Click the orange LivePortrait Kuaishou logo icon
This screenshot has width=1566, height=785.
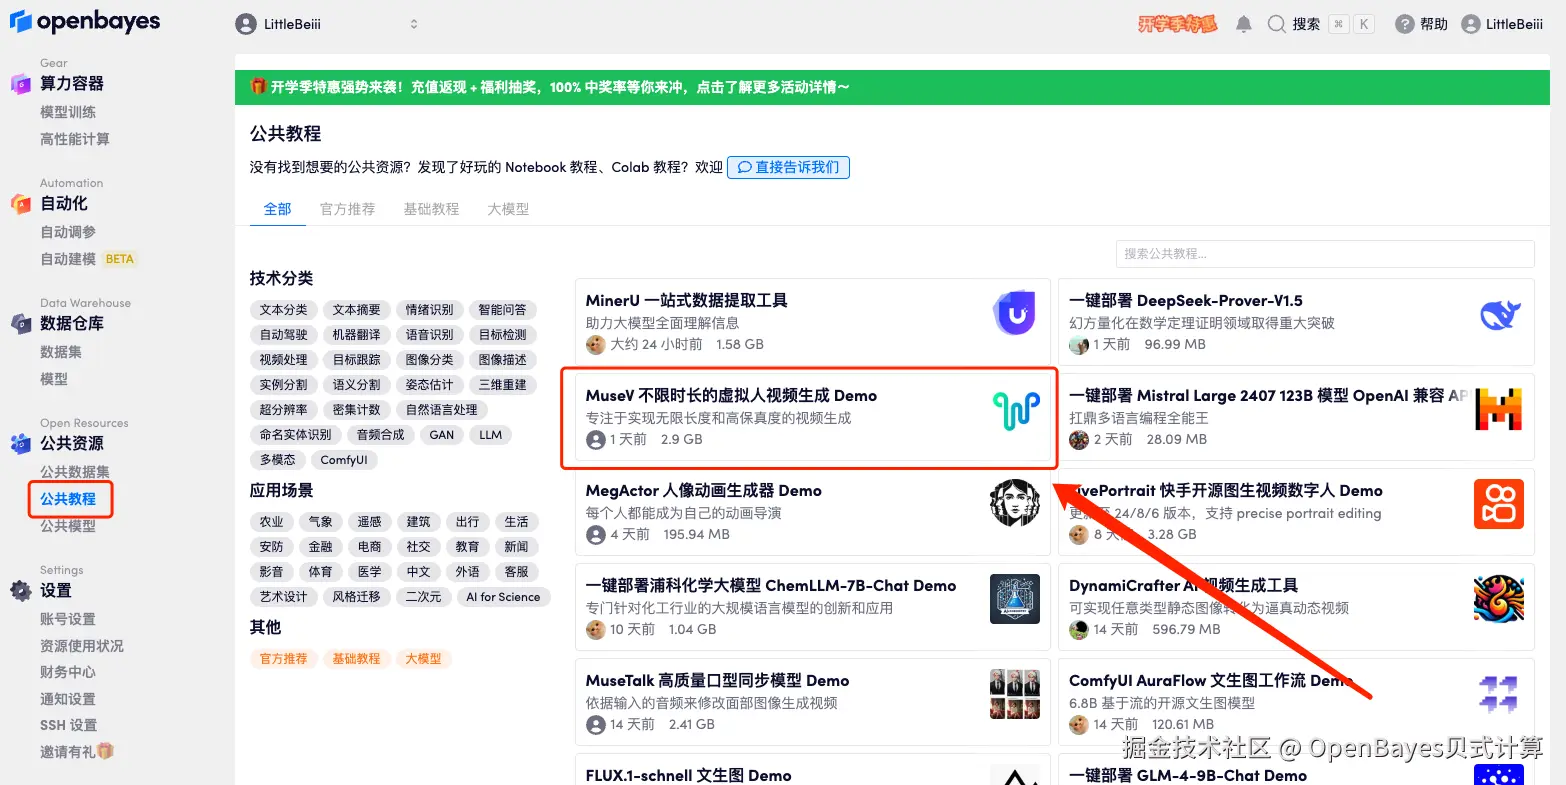1498,505
